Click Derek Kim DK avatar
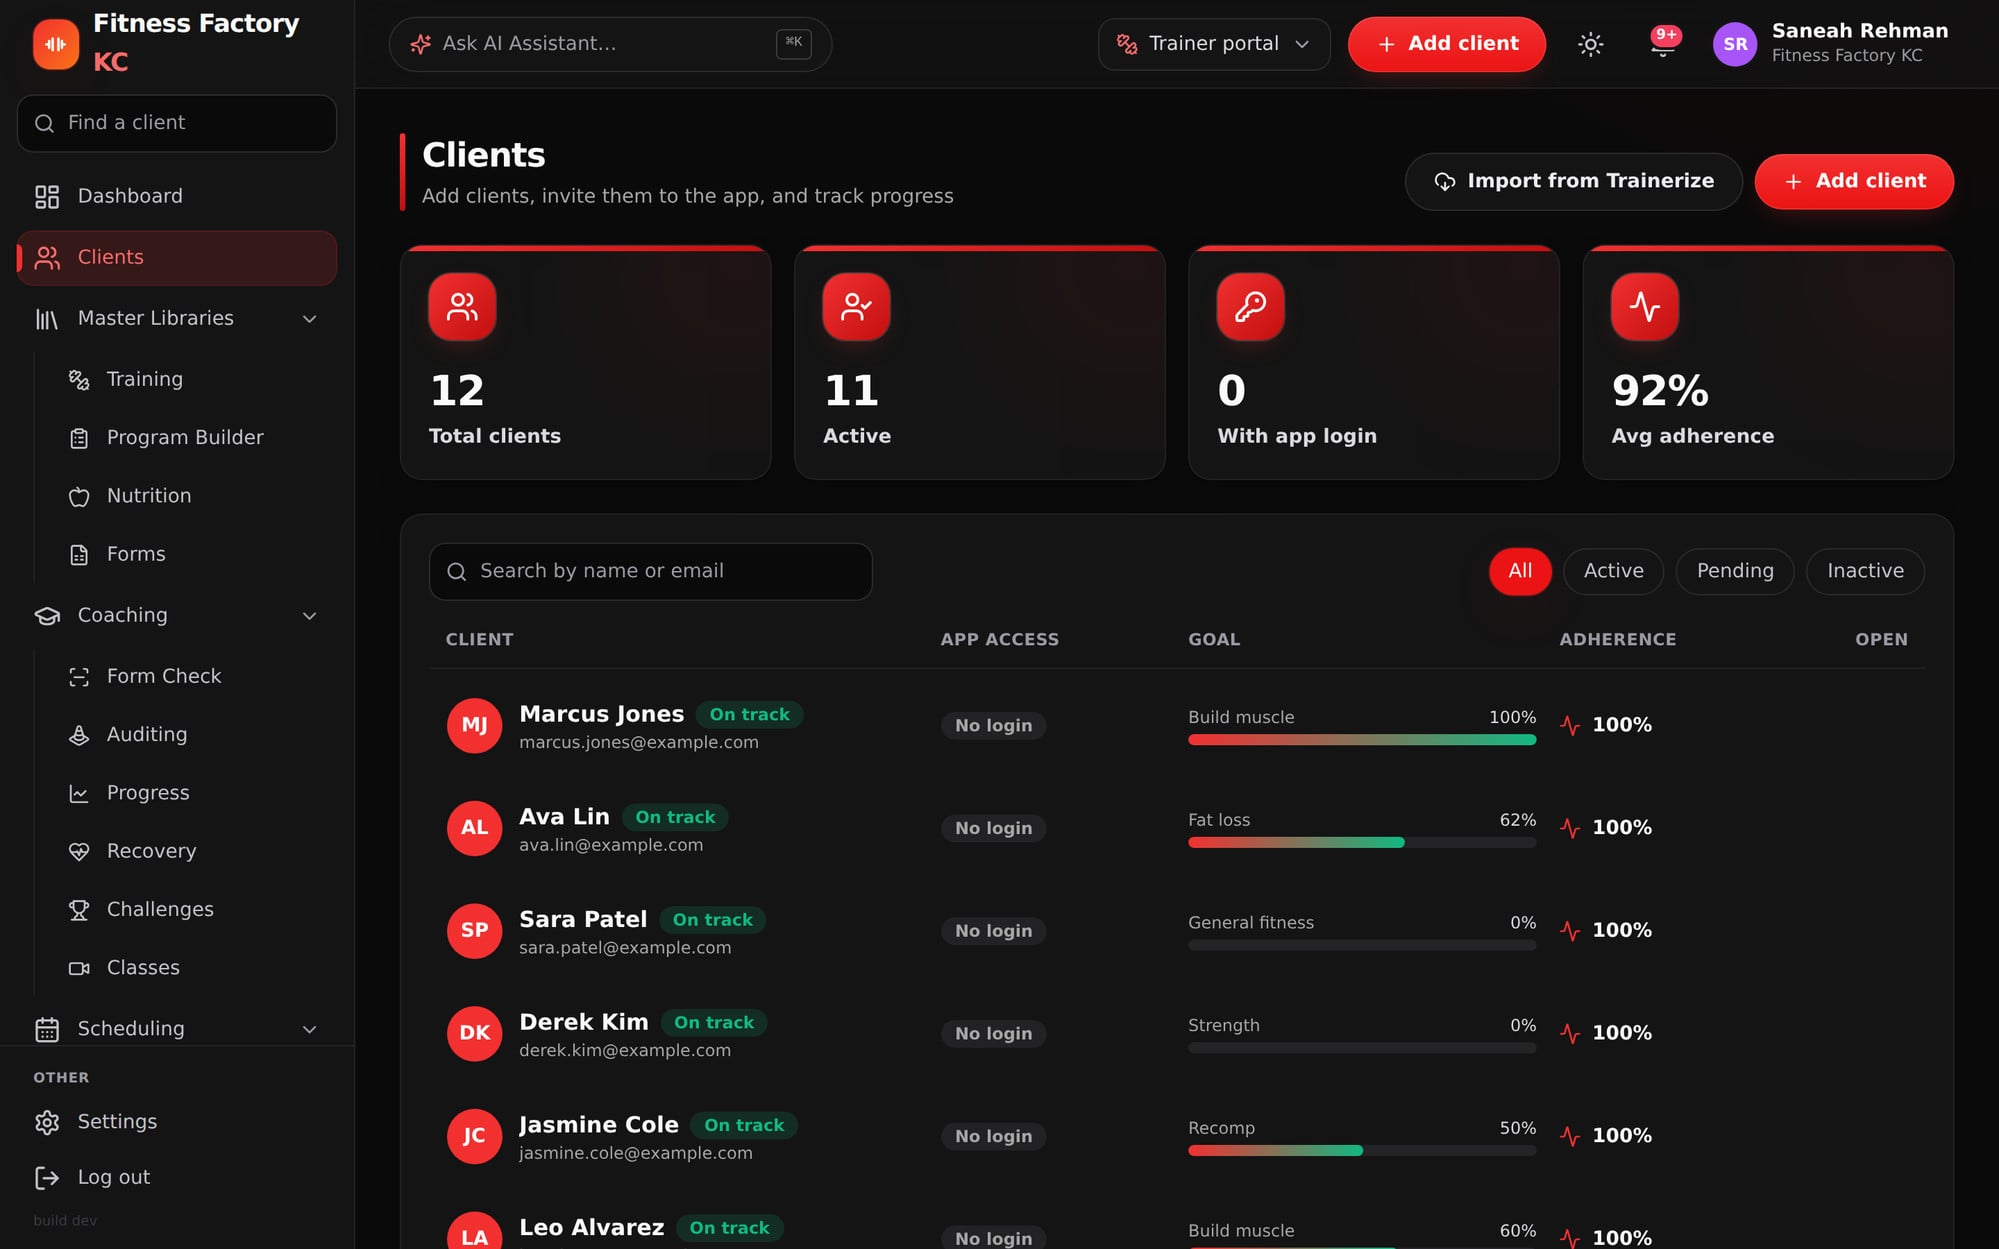 coord(474,1033)
